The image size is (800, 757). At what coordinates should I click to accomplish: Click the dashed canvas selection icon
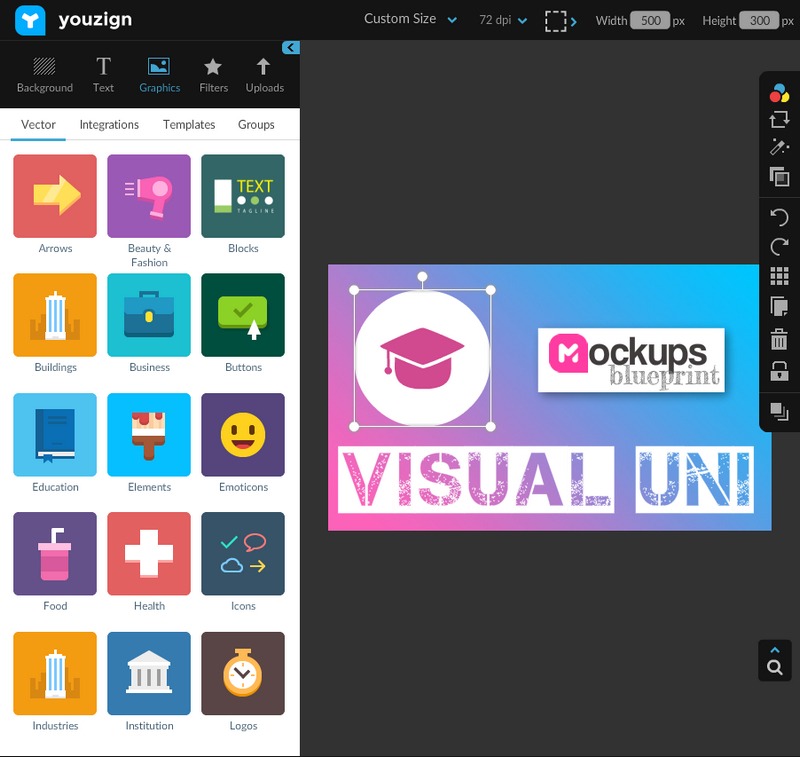pos(555,21)
